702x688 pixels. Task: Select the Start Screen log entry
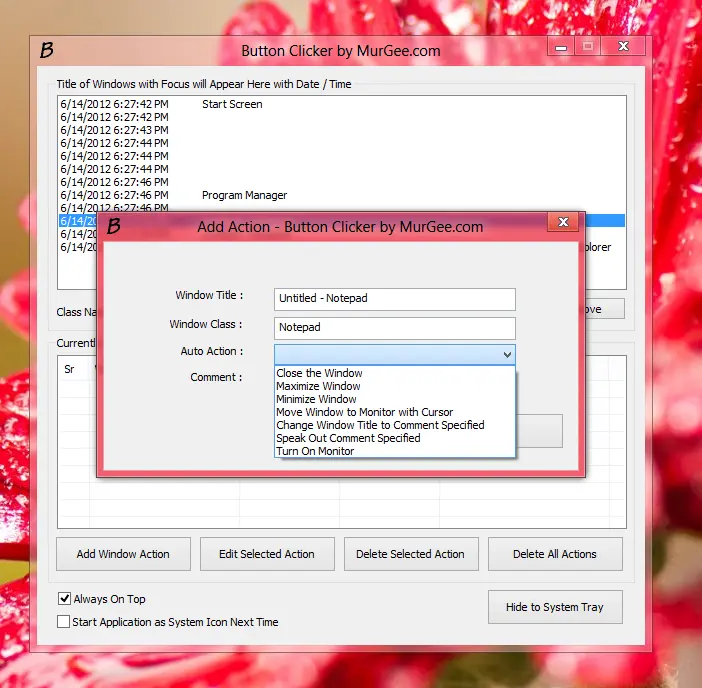point(342,104)
